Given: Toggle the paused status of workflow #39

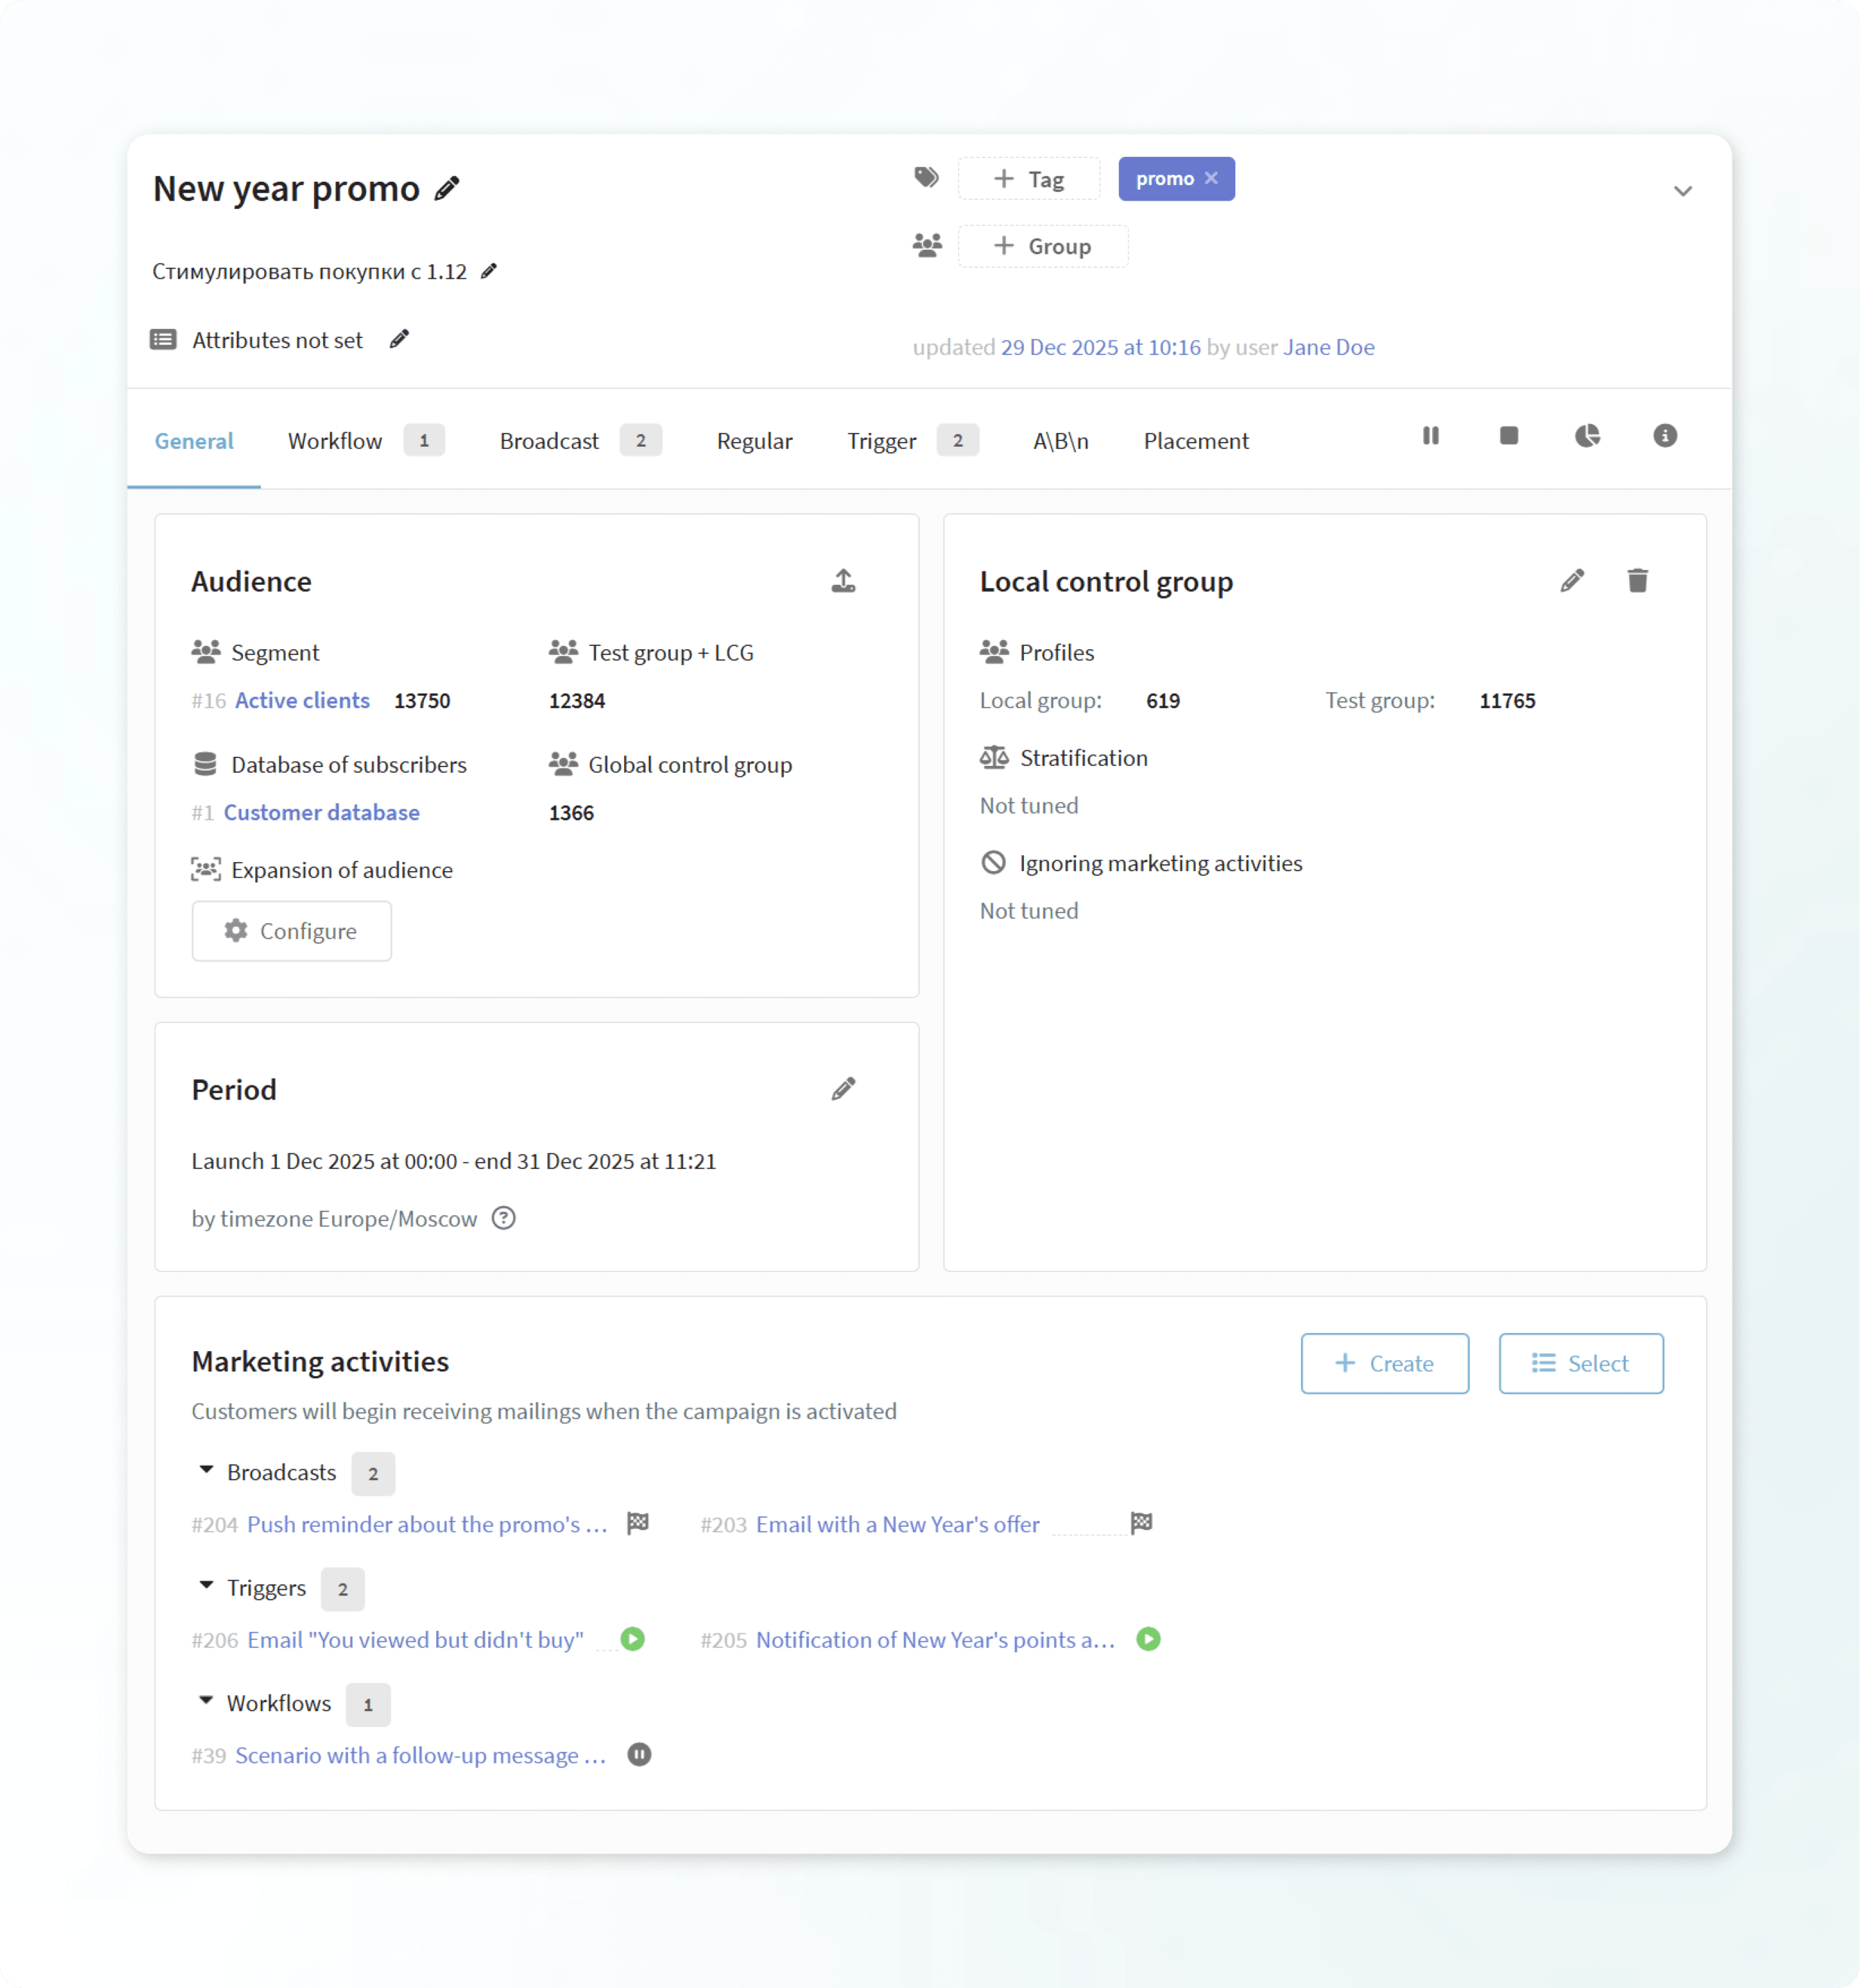Looking at the screenshot, I should coord(639,1754).
